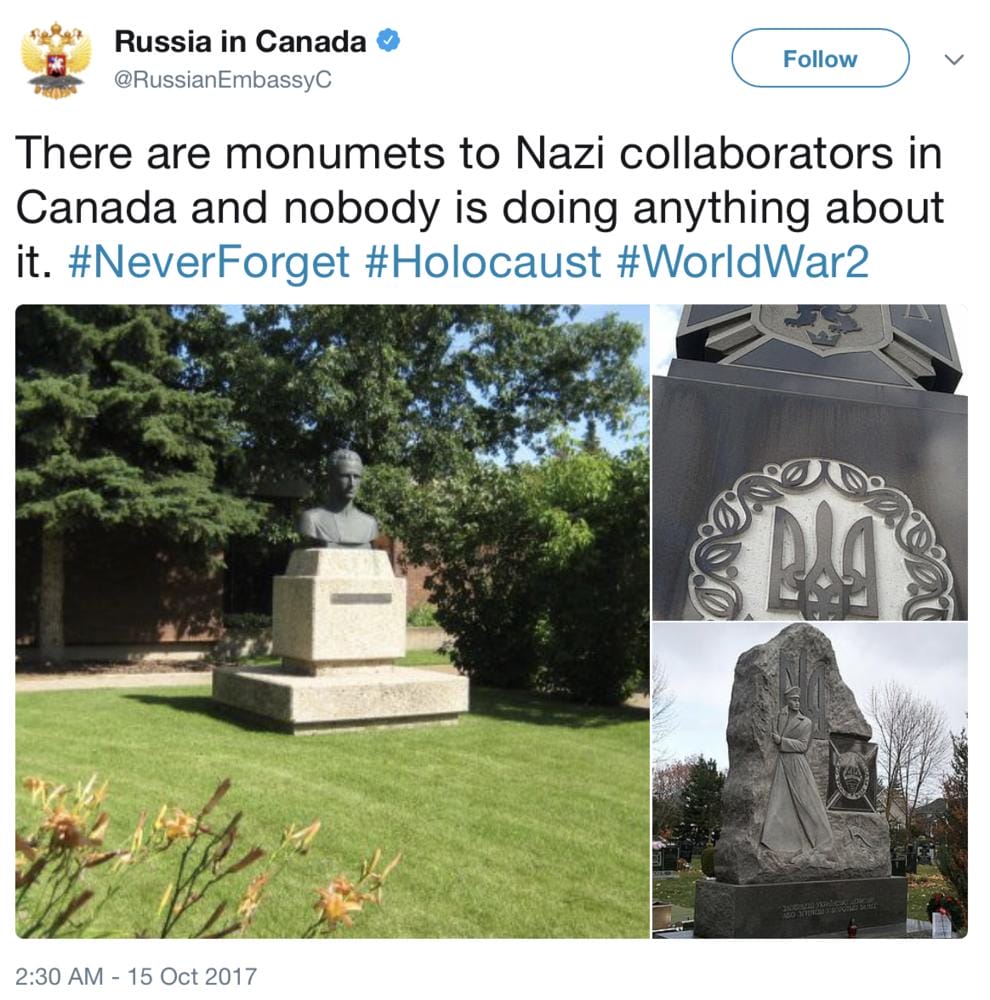This screenshot has width=990, height=1000.
Task: Follow the Russia in Canada account
Action: (820, 58)
